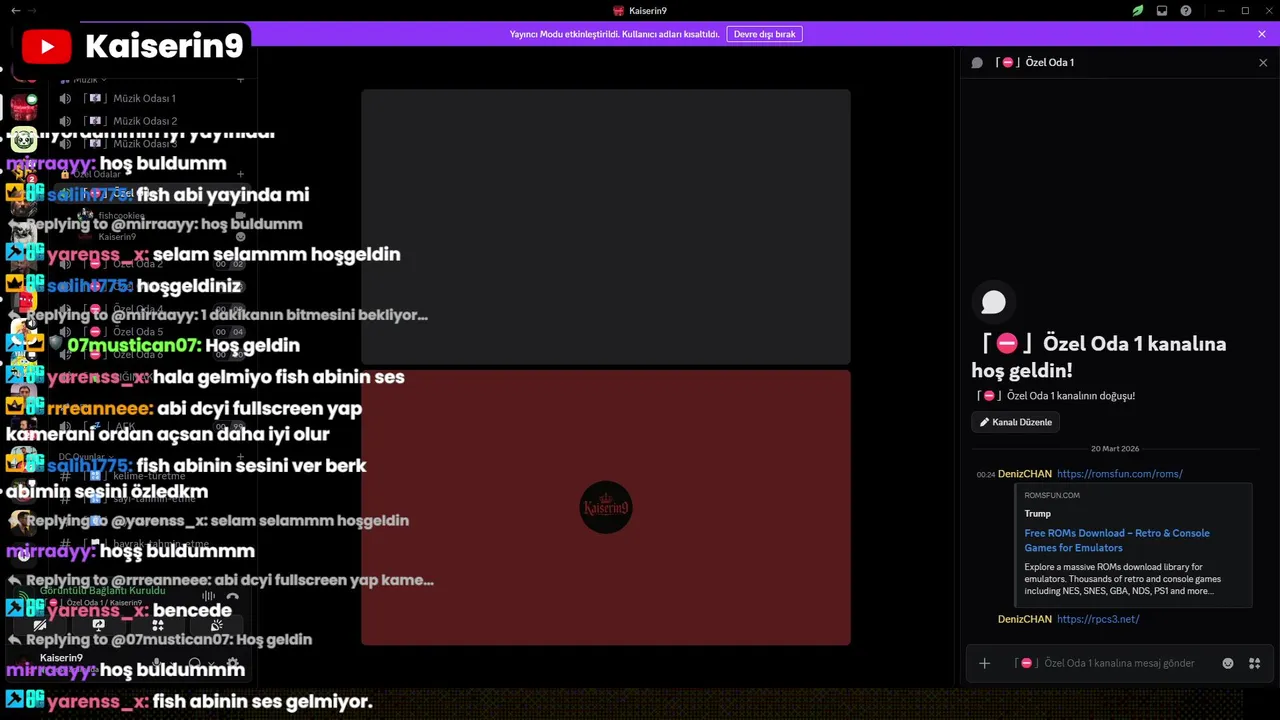Image resolution: width=1280 pixels, height=720 pixels.
Task: Open the apps icon in message bar
Action: (x=1255, y=663)
